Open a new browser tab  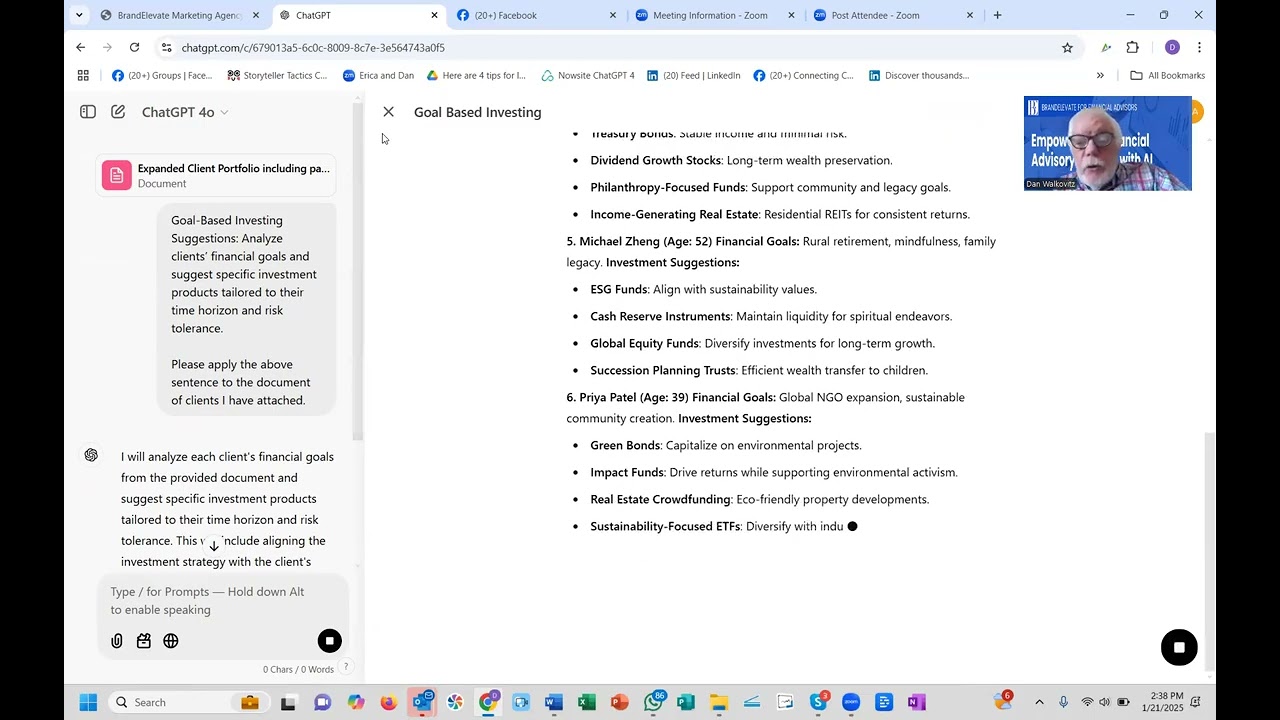pos(997,15)
